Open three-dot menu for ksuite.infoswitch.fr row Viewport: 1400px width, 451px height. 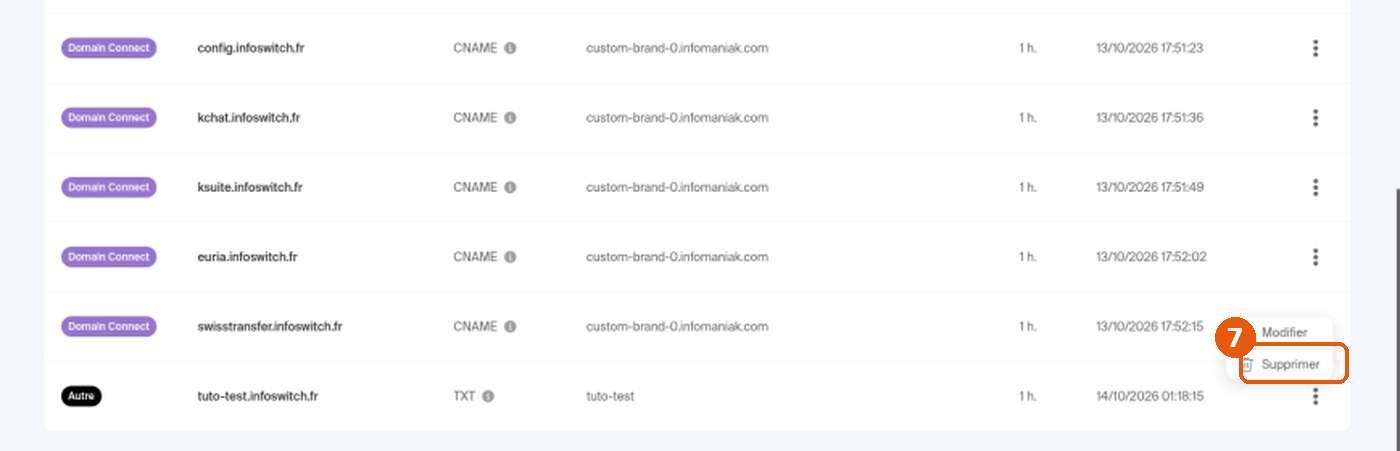click(1315, 187)
